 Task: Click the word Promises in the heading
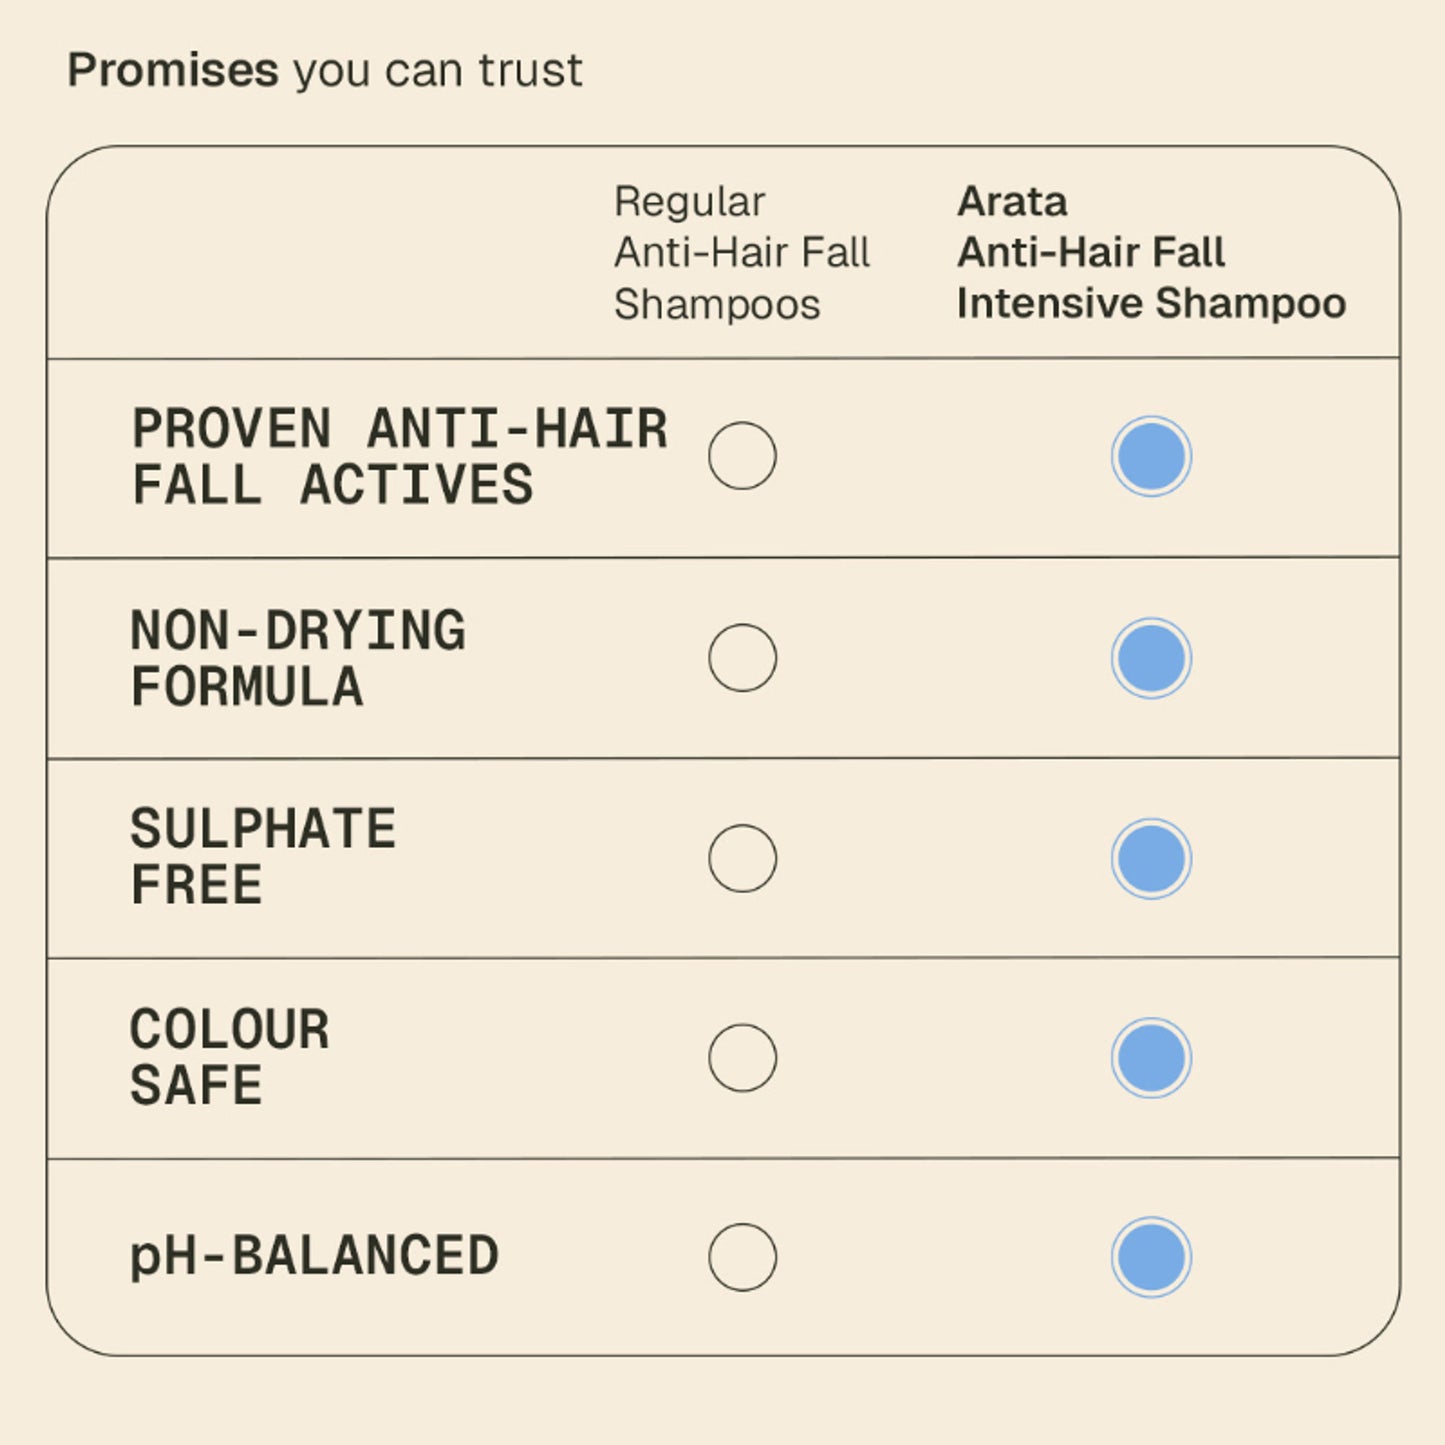(173, 71)
